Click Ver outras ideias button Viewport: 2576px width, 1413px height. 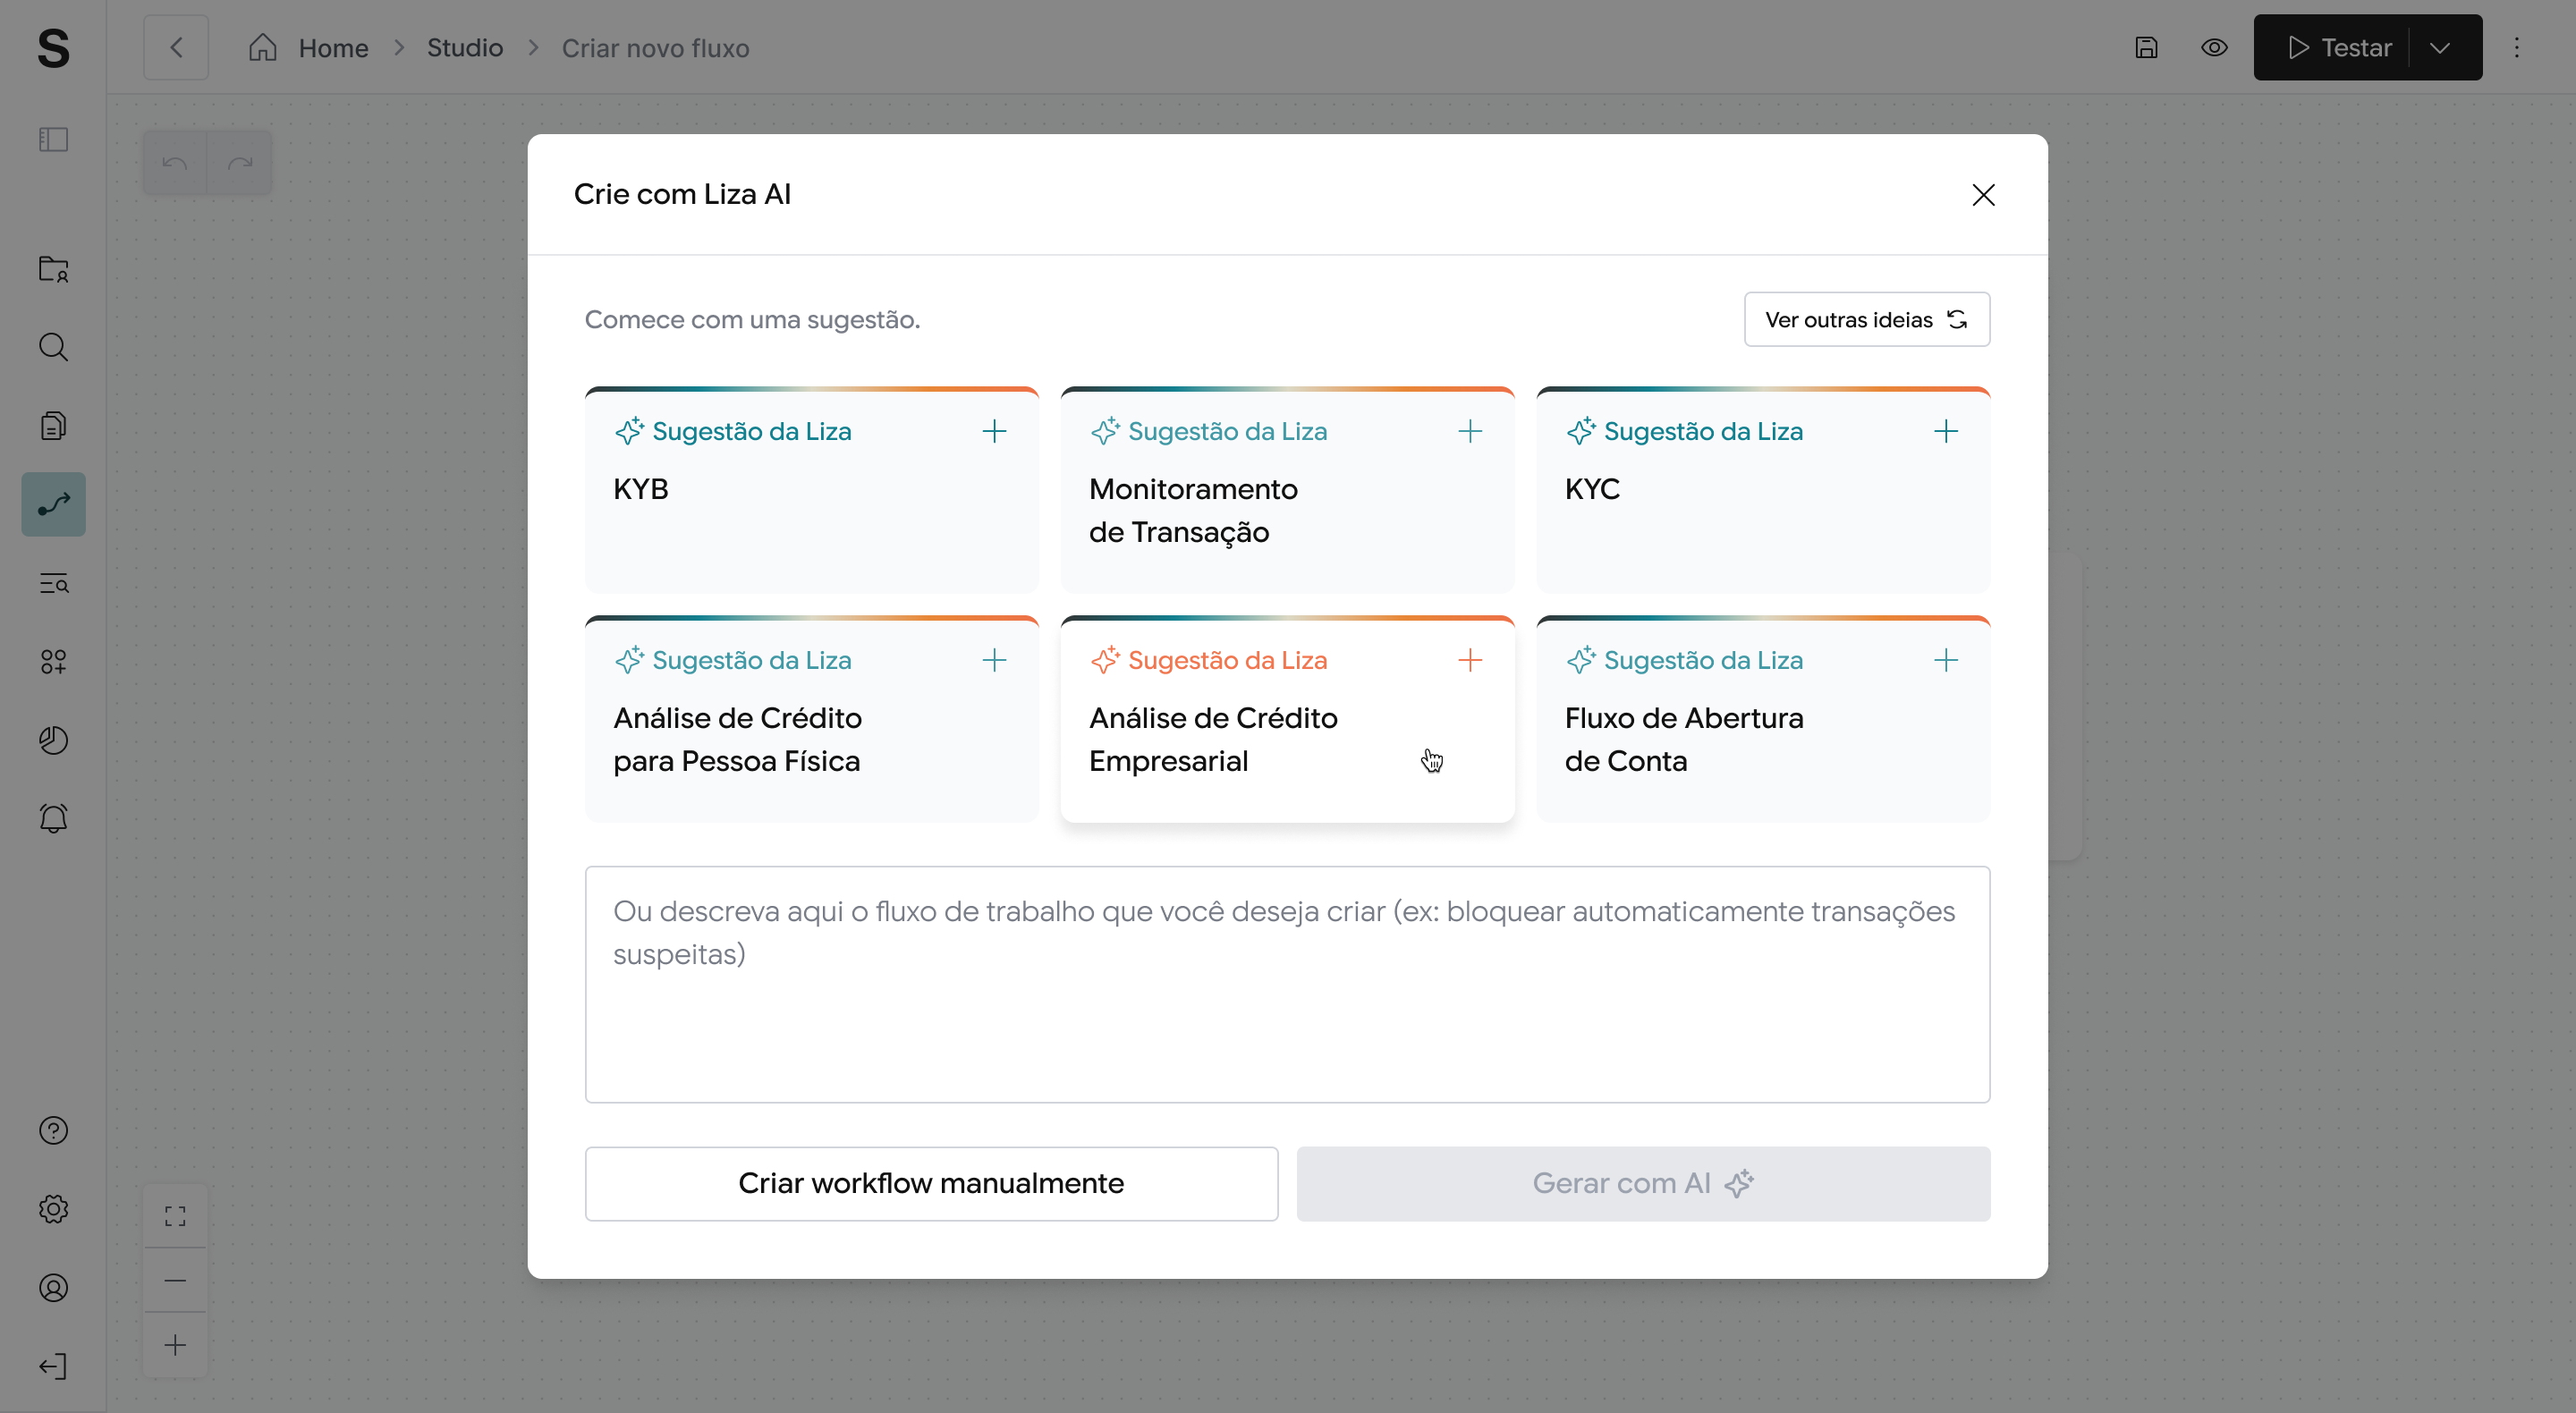pyautogui.click(x=1866, y=319)
